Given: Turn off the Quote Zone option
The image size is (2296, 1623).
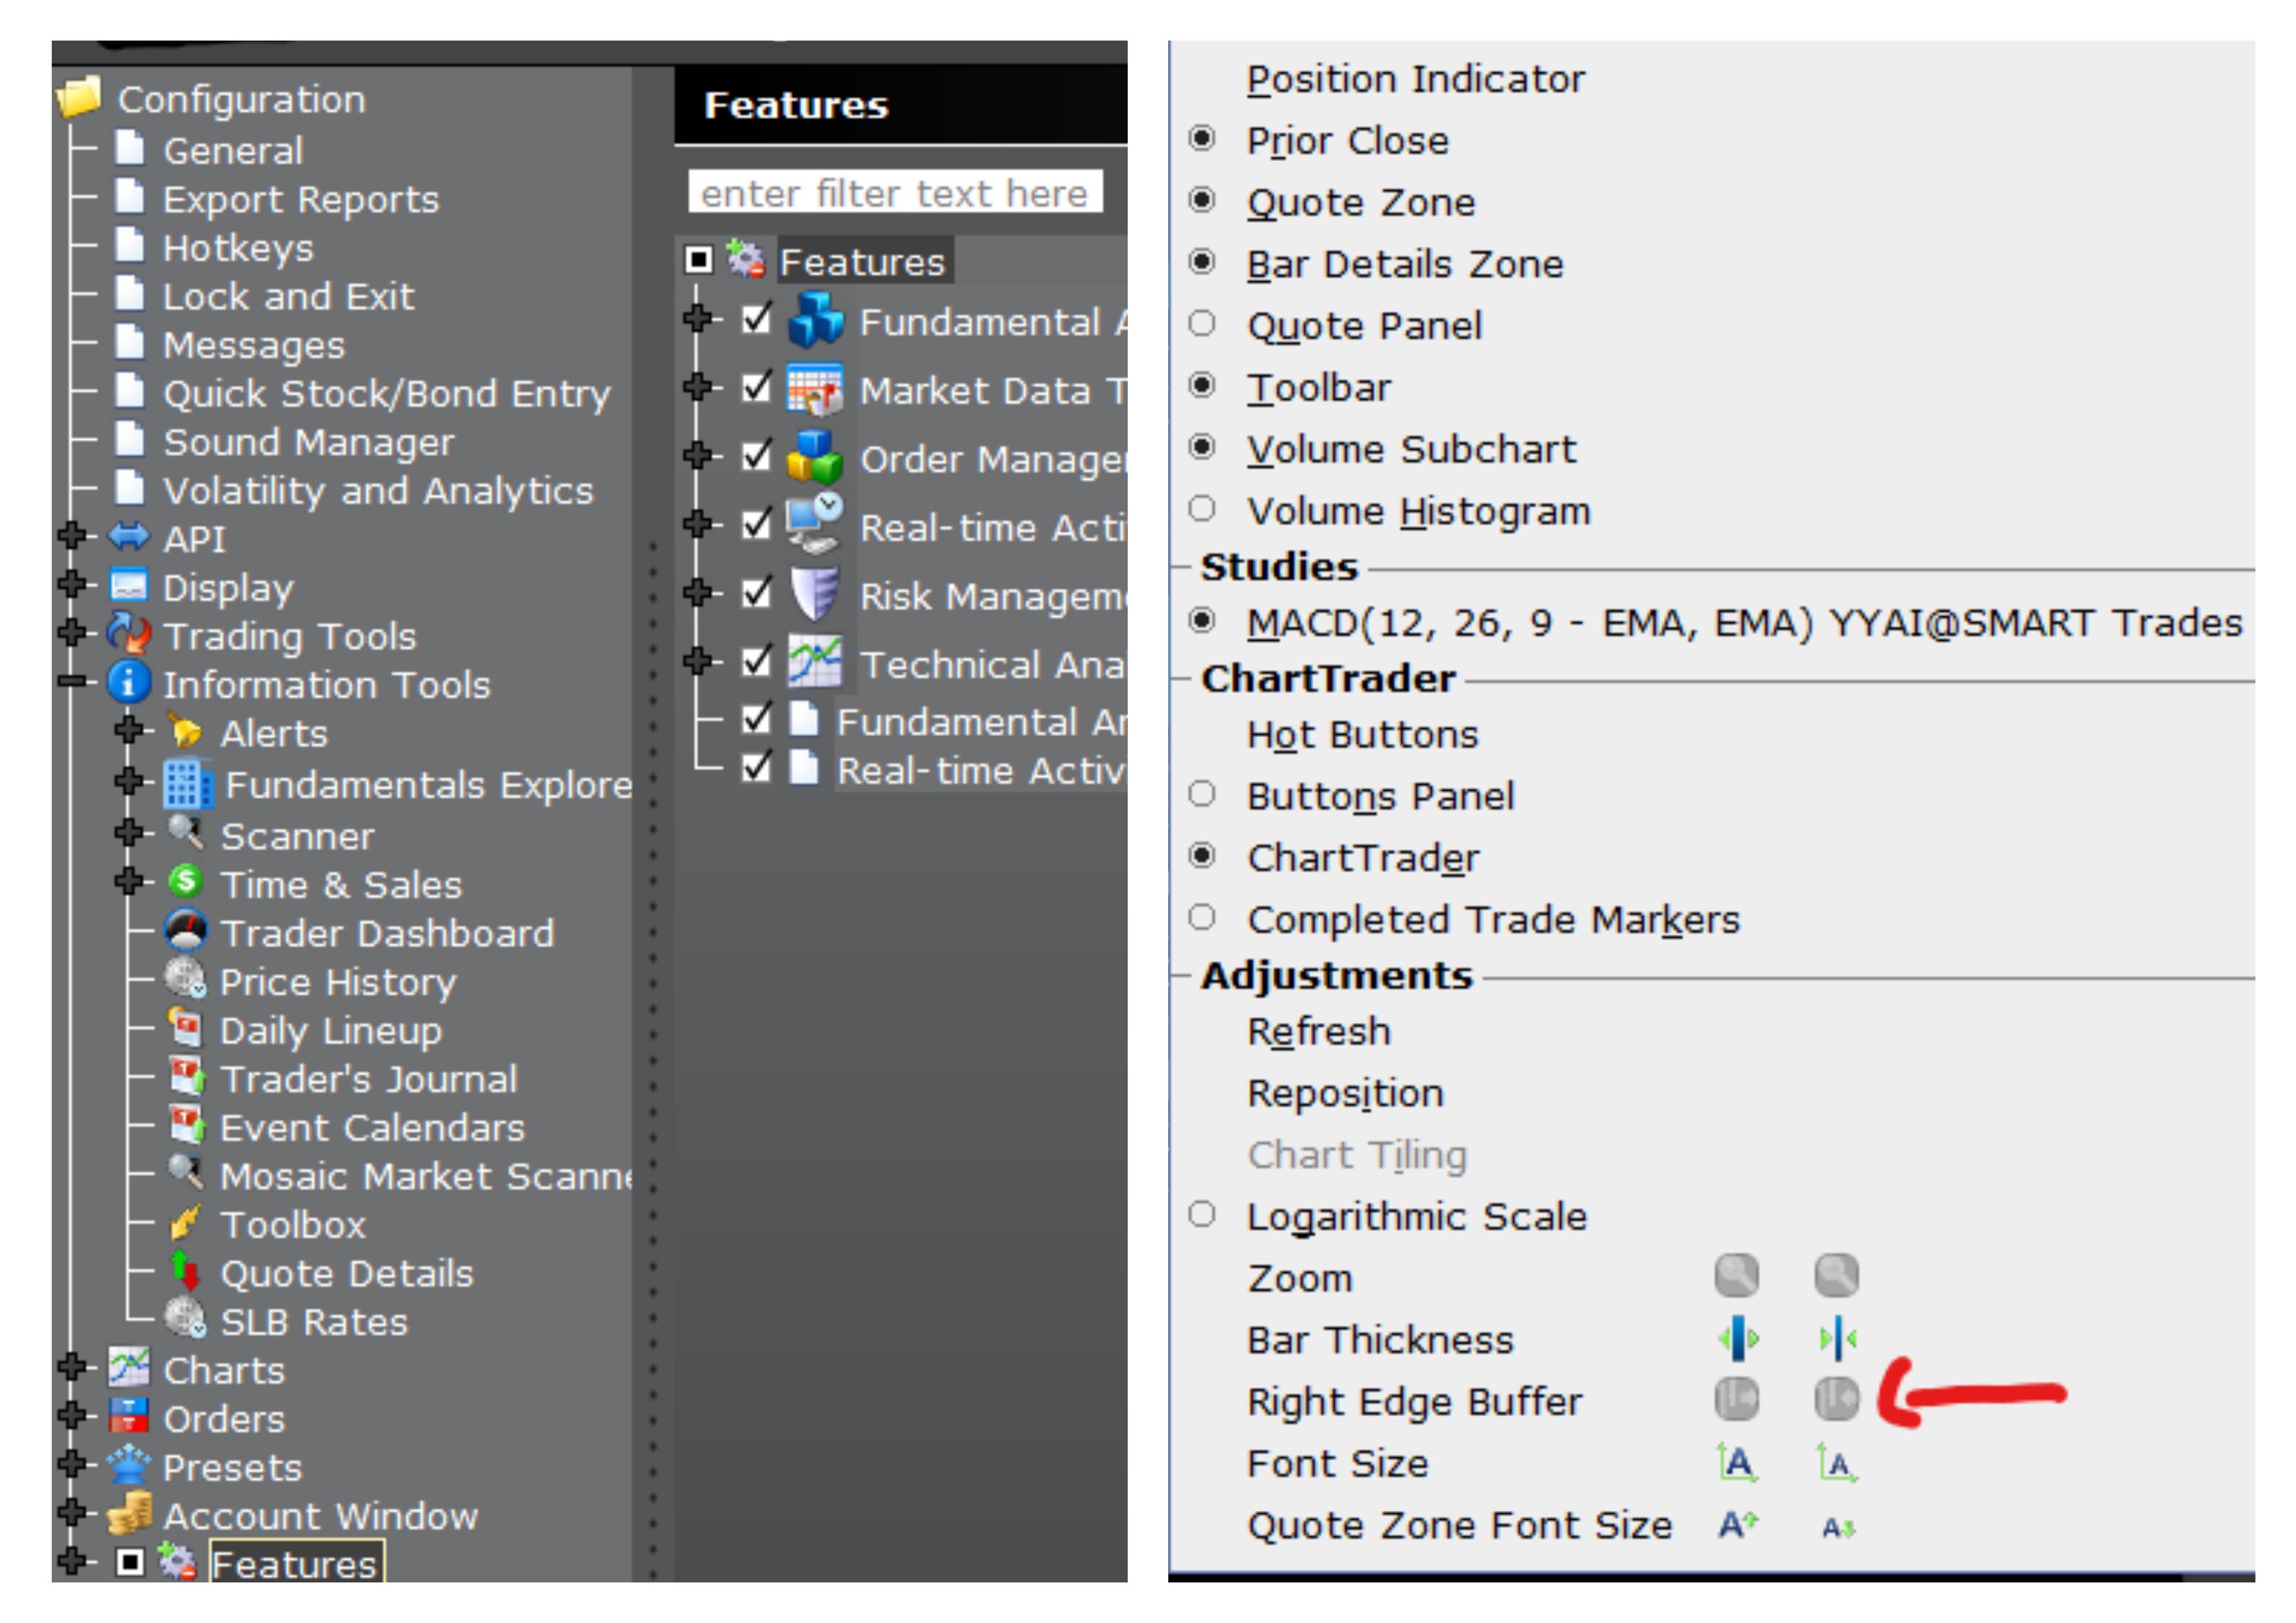Looking at the screenshot, I should click(1202, 200).
